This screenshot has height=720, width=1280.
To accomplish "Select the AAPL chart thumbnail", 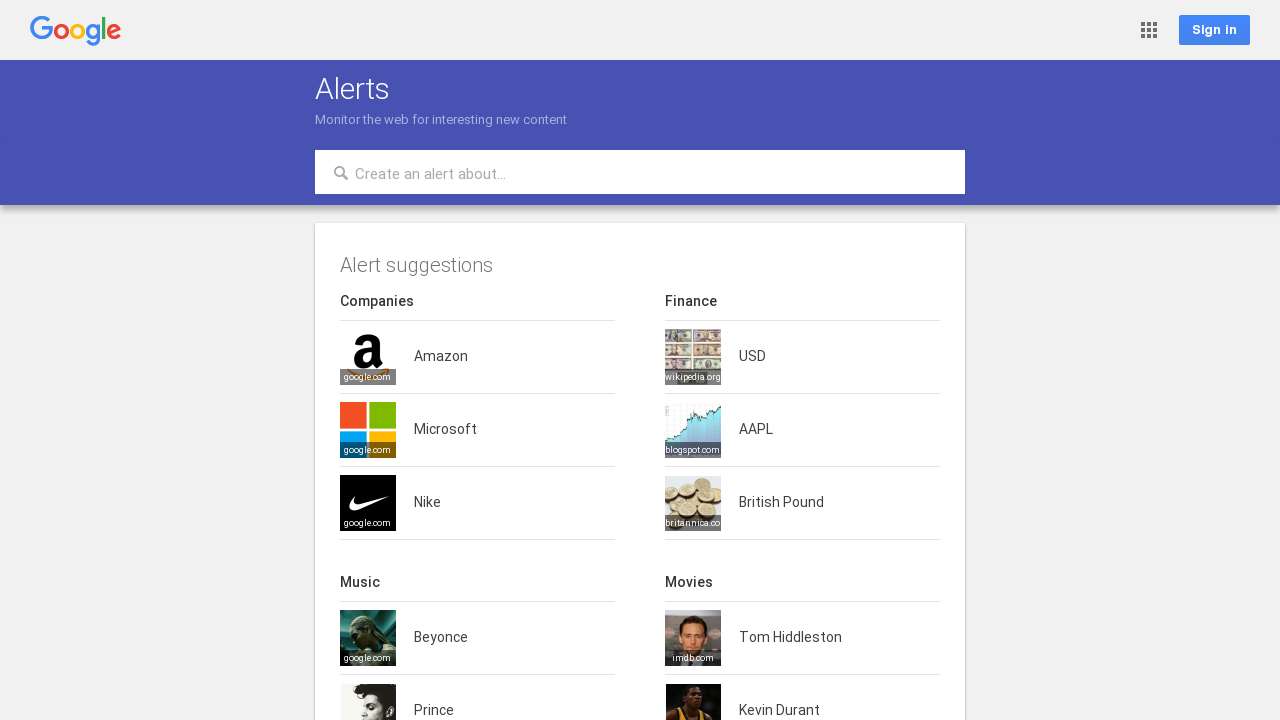I will click(x=693, y=430).
